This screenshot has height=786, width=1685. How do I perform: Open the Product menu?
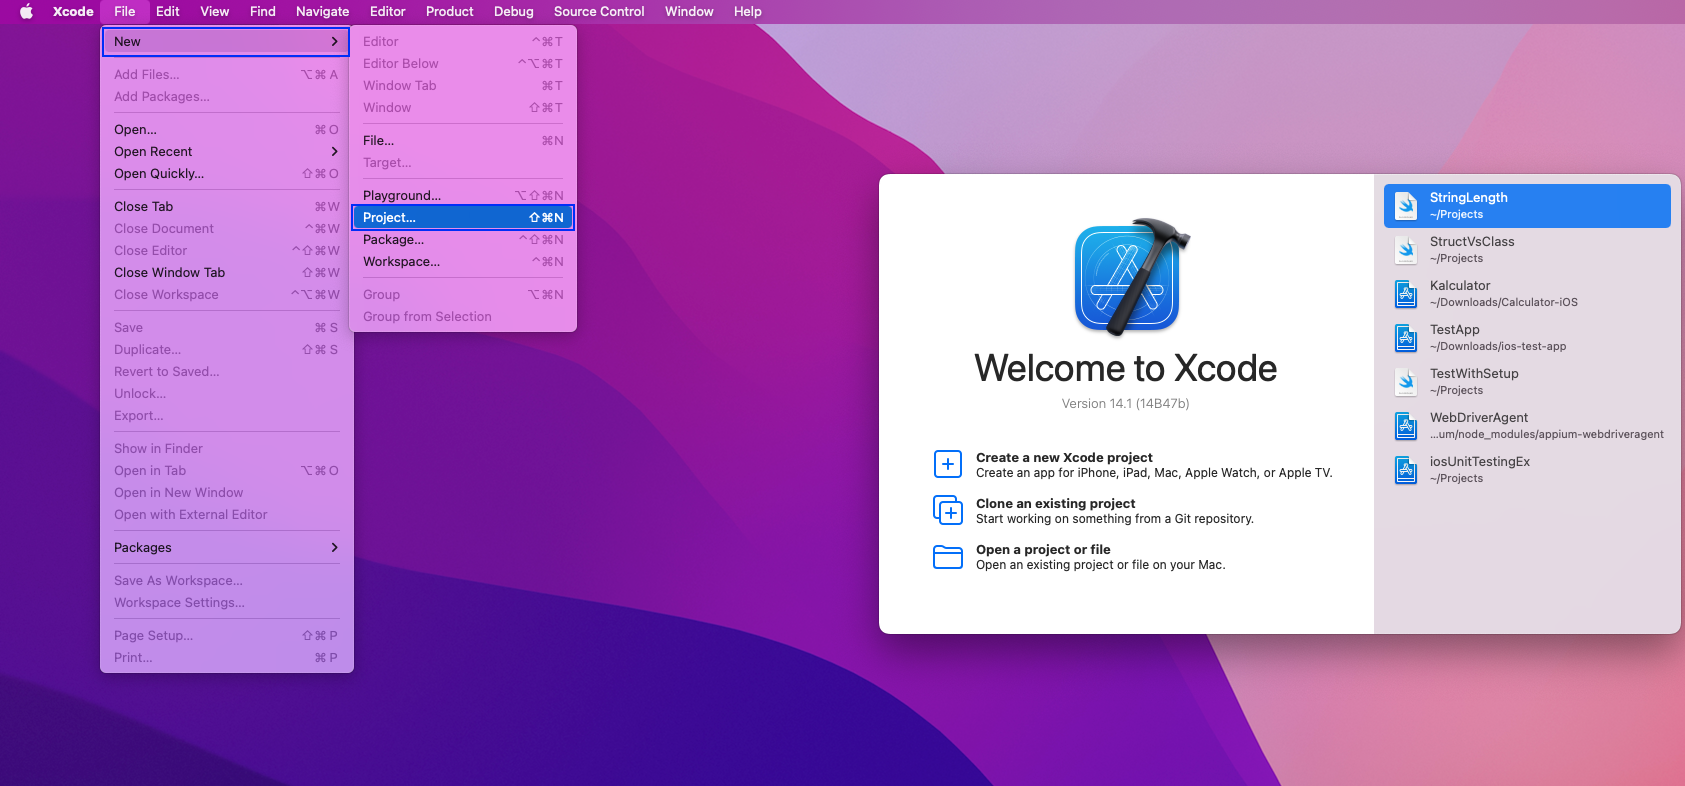[x=450, y=12]
